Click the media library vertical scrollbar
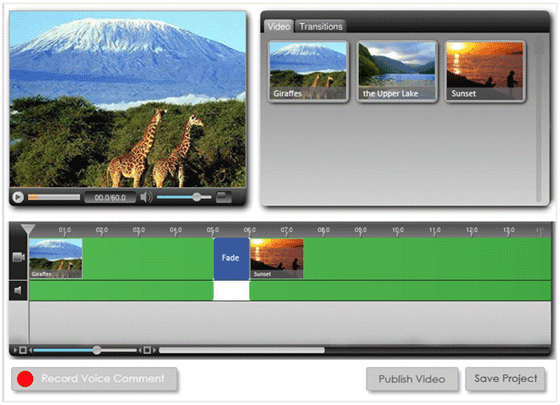The image size is (560, 405). pos(539,120)
